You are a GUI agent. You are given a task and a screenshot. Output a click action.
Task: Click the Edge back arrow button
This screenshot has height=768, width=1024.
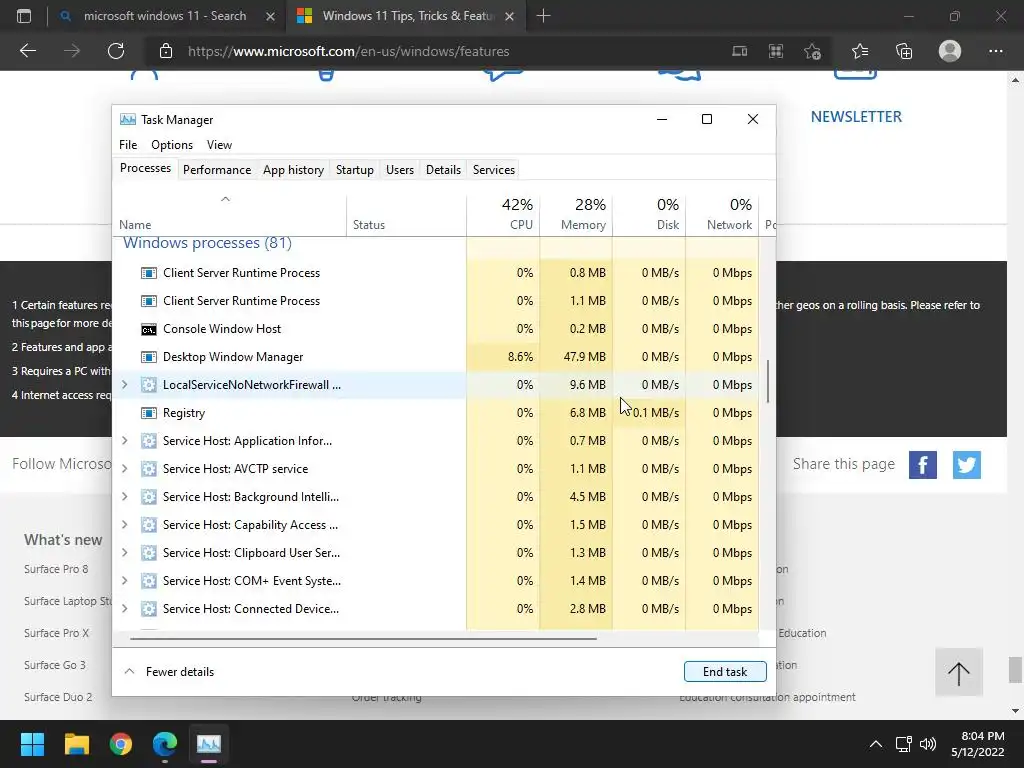pos(28,51)
